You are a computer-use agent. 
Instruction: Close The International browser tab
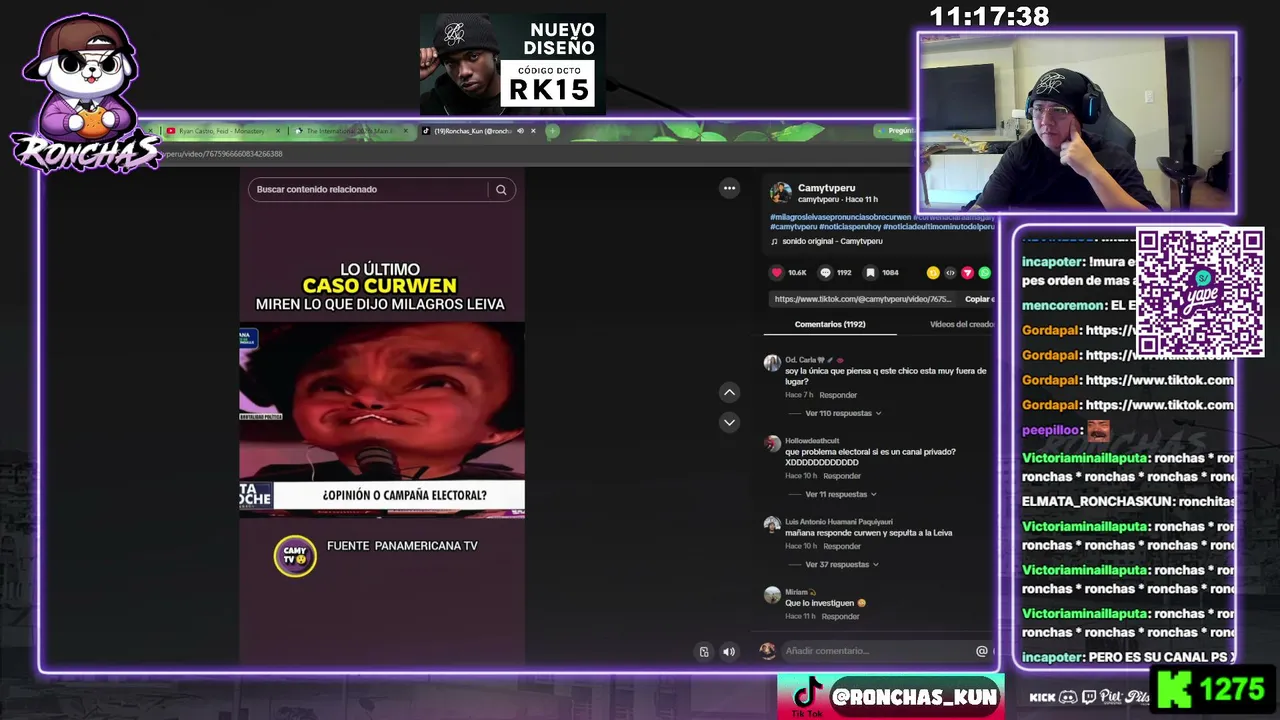405,131
